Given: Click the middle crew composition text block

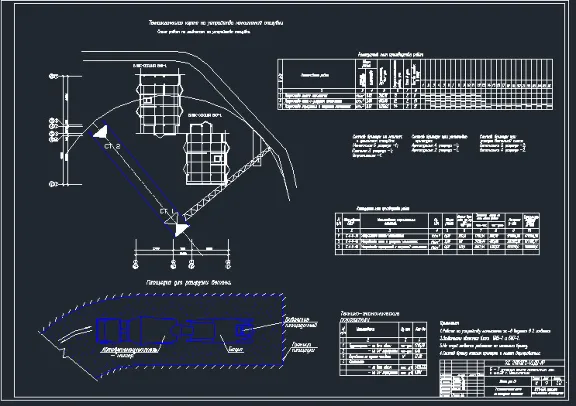Looking at the screenshot, I should point(439,143).
